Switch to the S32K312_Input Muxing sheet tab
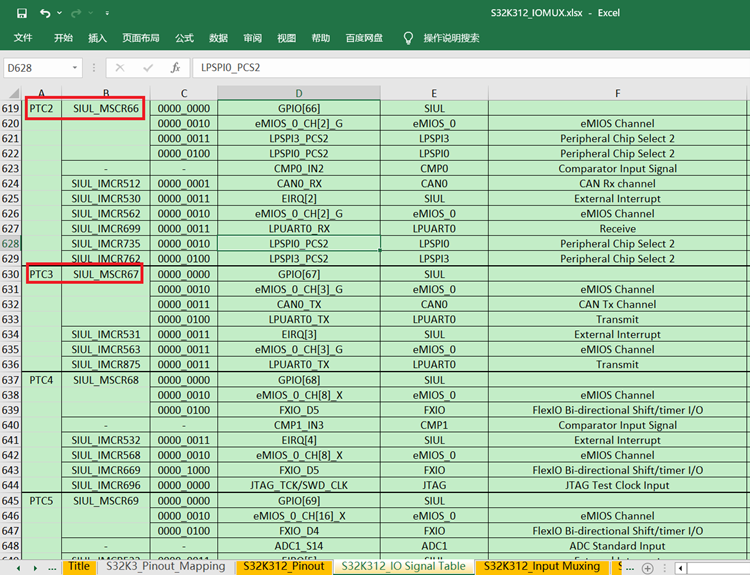This screenshot has height=575, width=750. click(541, 566)
